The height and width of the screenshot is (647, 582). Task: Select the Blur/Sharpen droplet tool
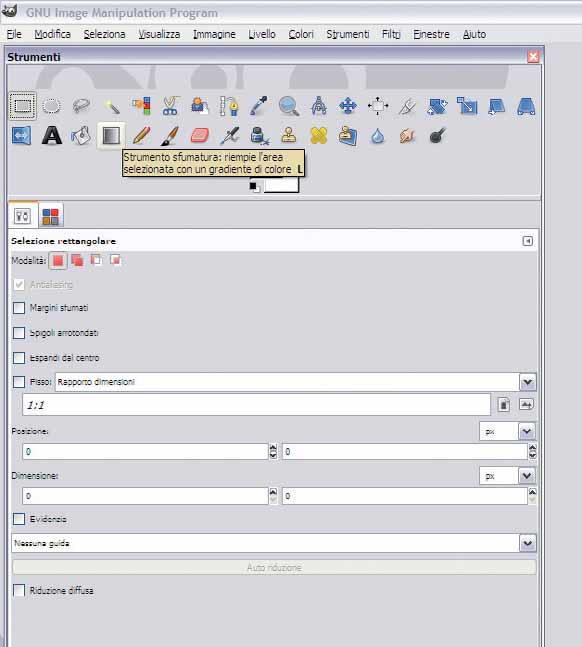(x=378, y=135)
